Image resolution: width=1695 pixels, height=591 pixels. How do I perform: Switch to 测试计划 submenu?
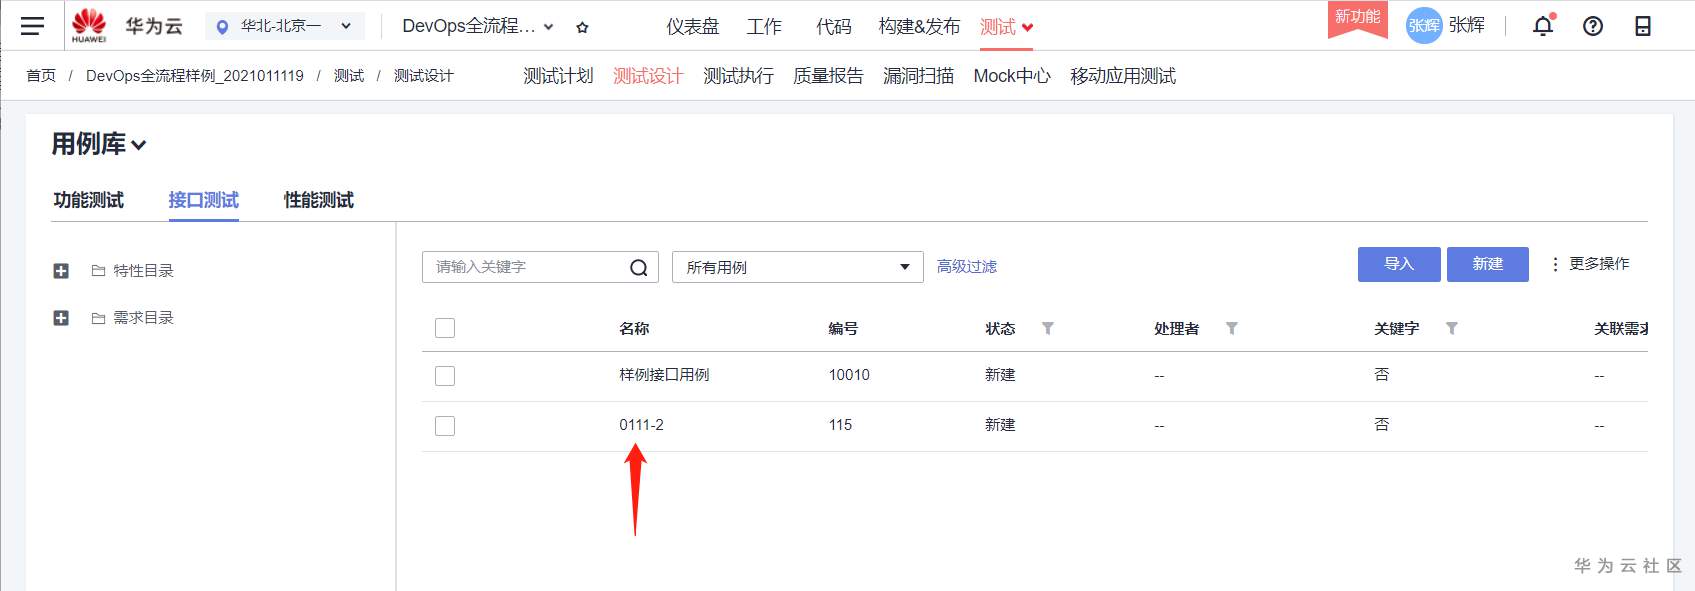coord(558,76)
